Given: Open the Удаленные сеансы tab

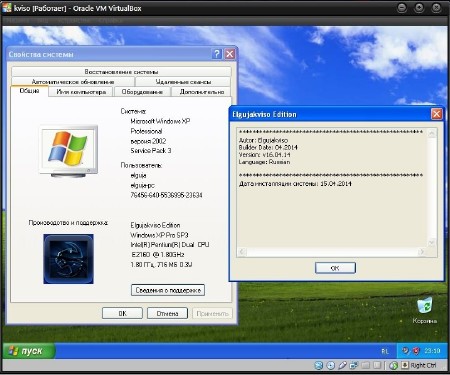Looking at the screenshot, I should pyautogui.click(x=183, y=82).
